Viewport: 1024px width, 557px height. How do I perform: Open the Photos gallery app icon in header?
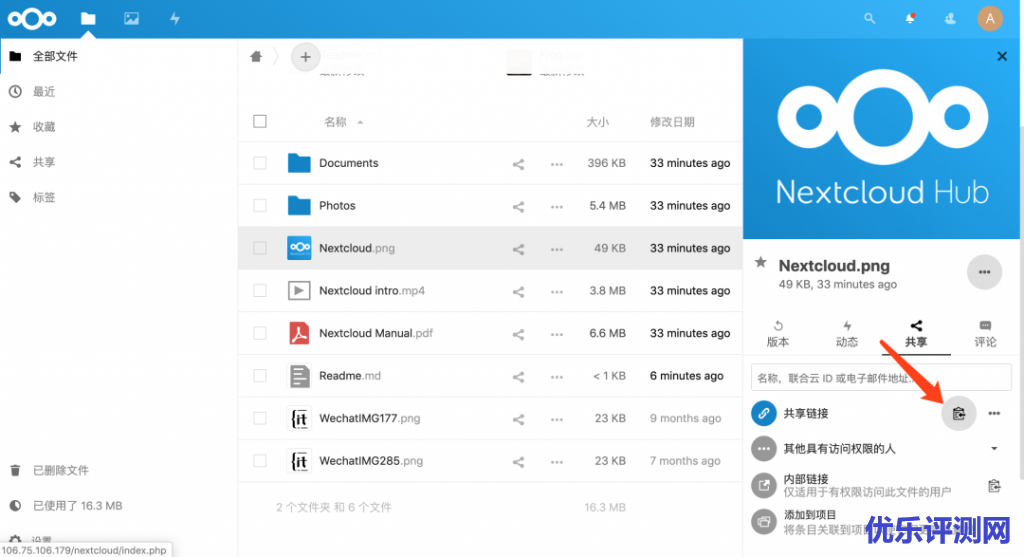[131, 18]
